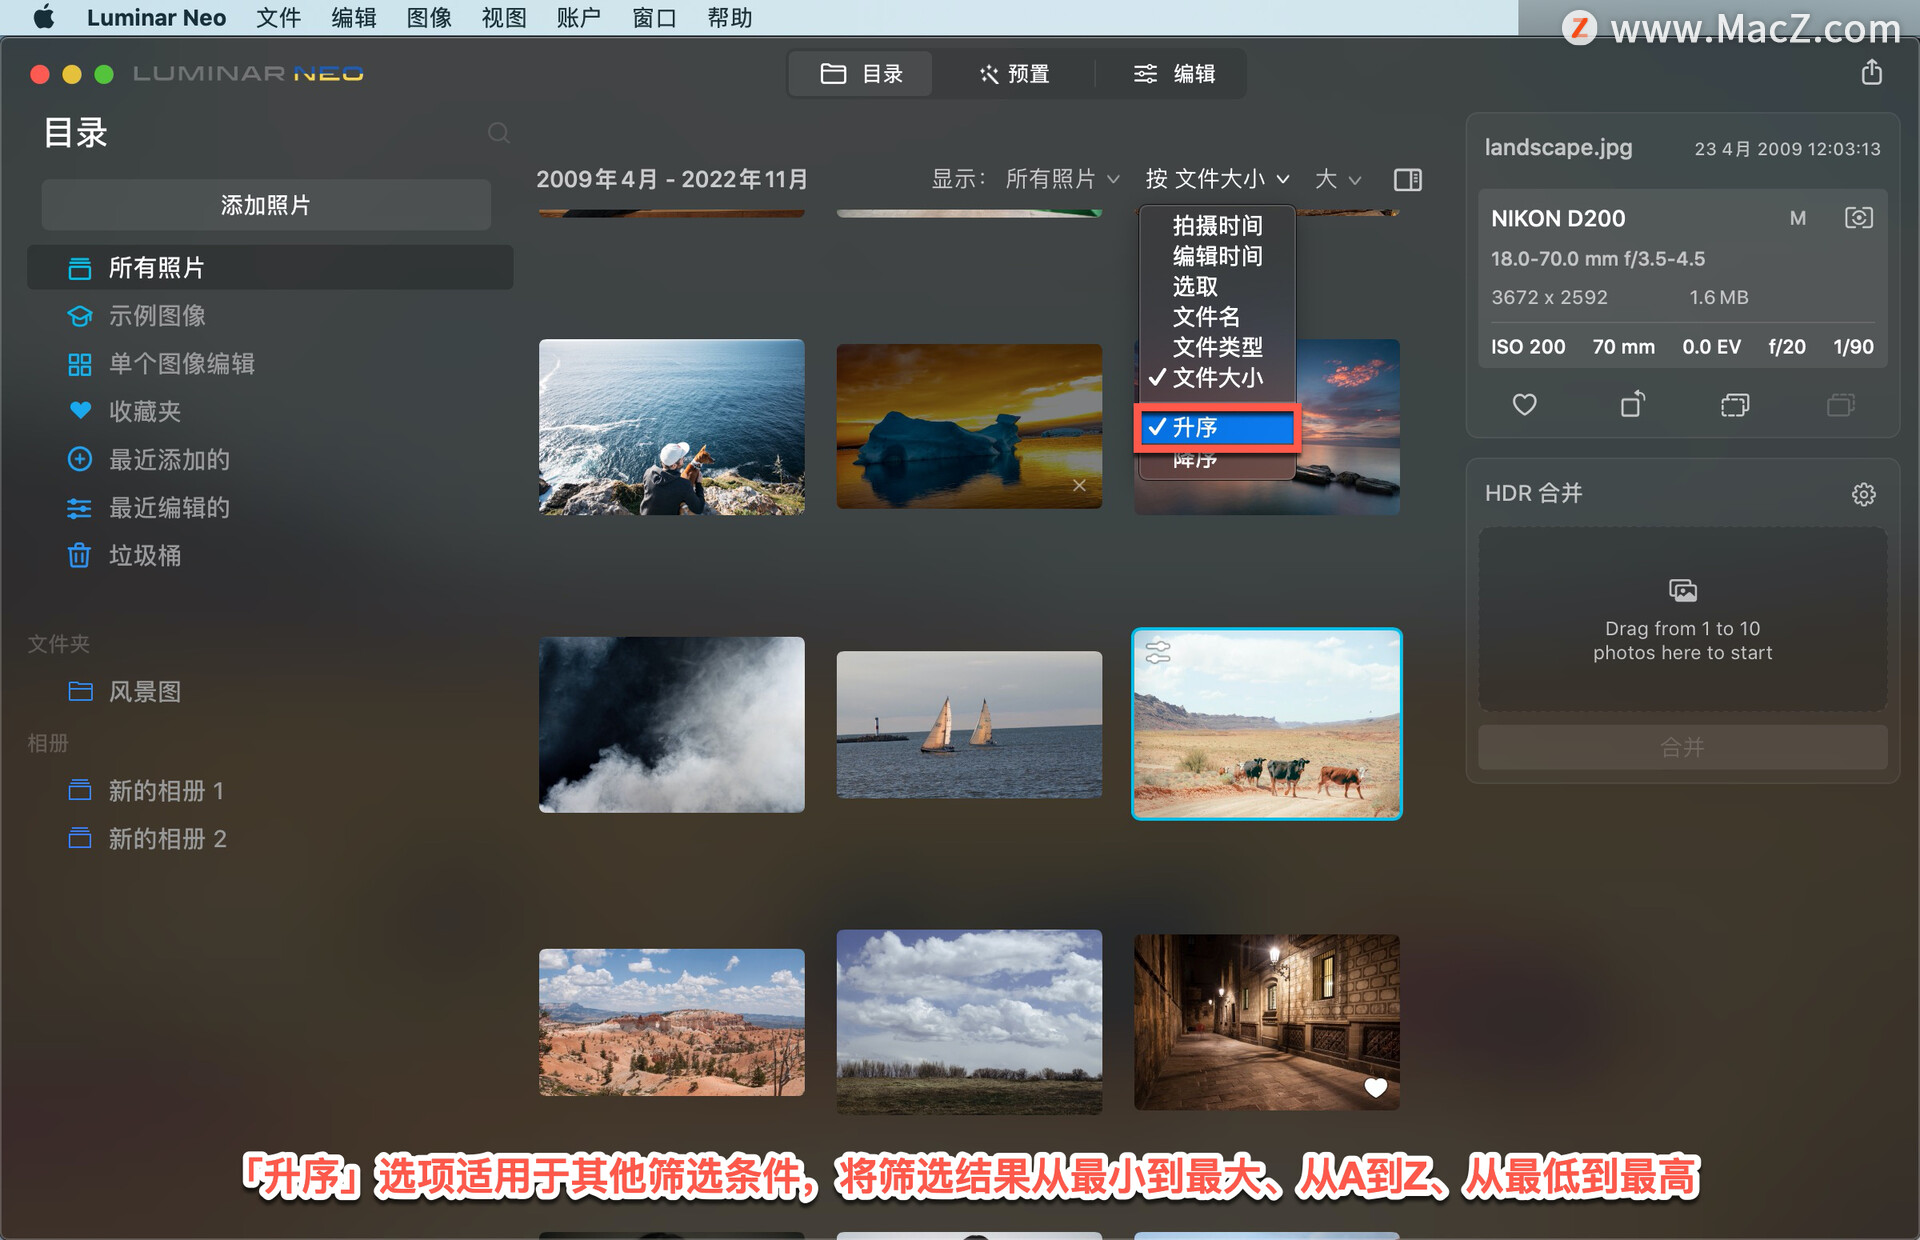The height and width of the screenshot is (1240, 1920).
Task: Click the image drop icon in HDR merge area
Action: click(x=1683, y=590)
